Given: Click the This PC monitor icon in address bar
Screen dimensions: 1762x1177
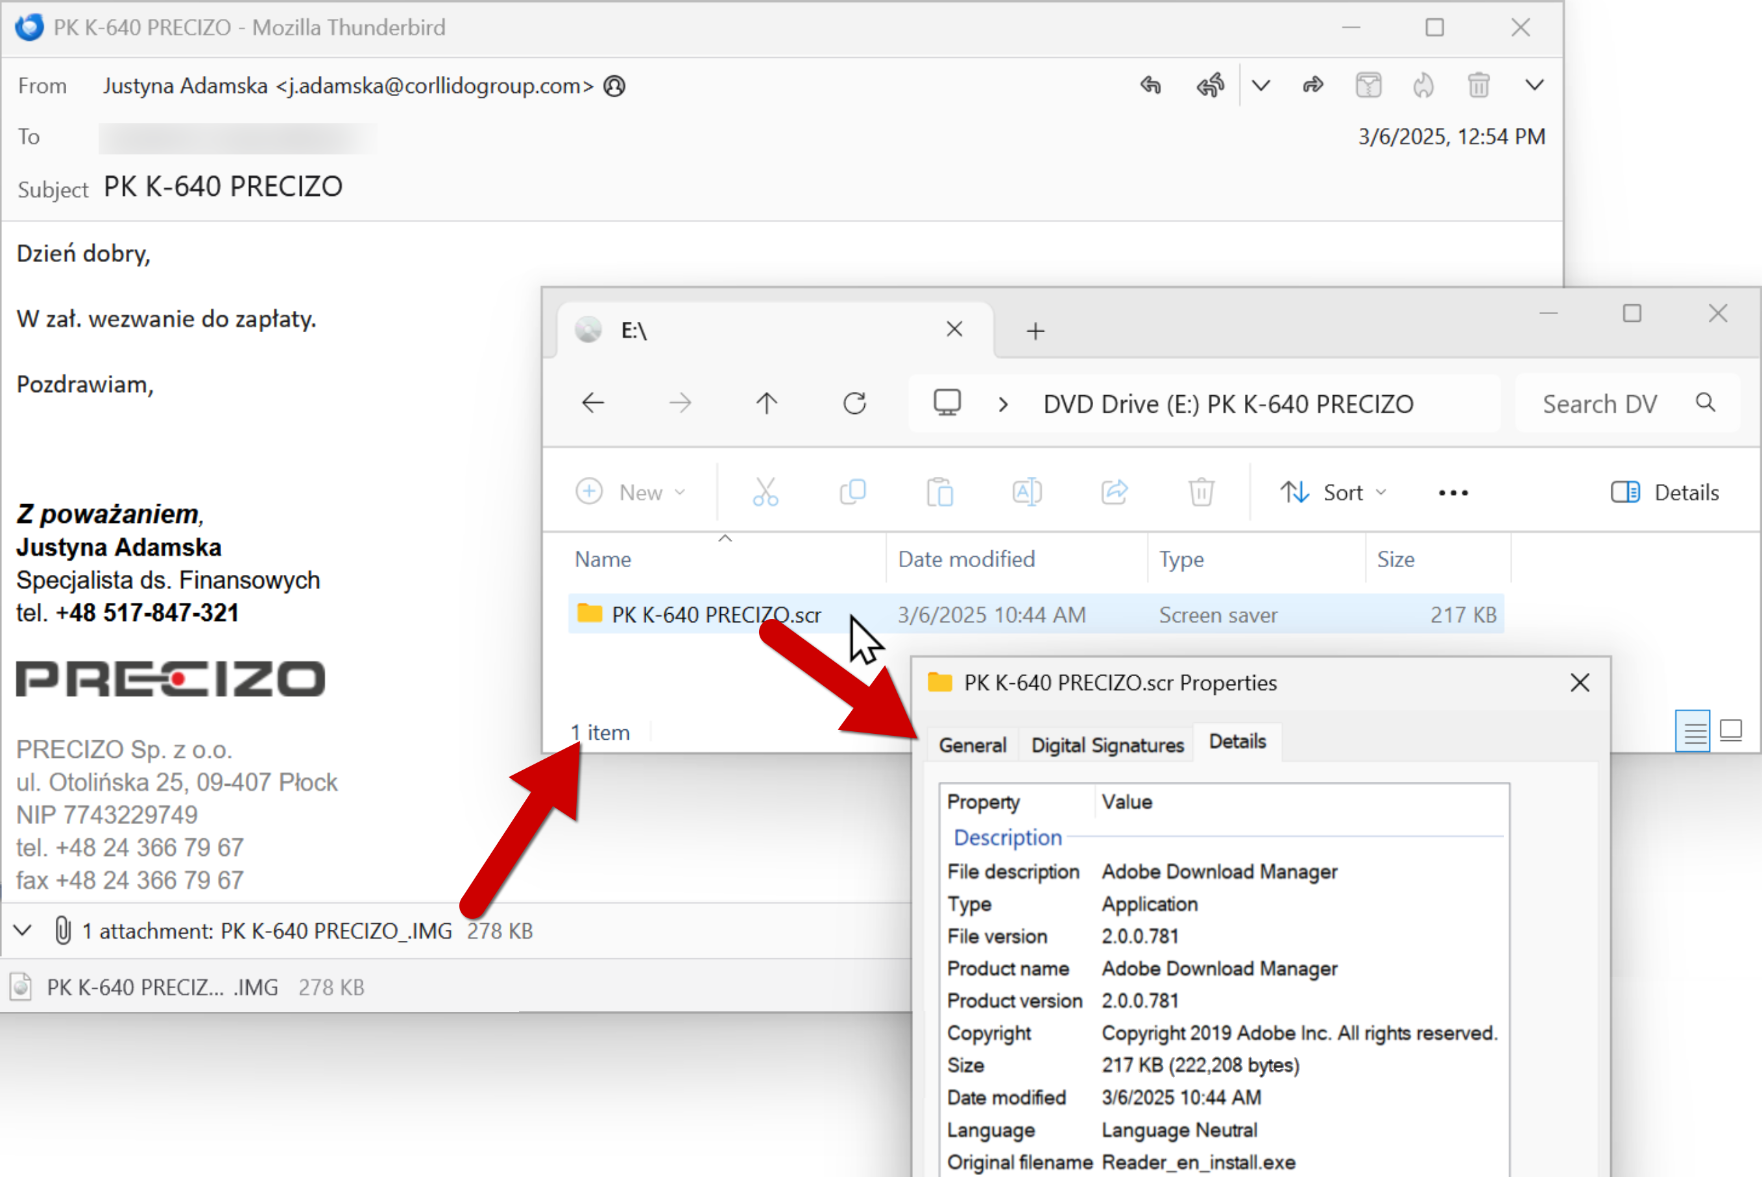Looking at the screenshot, I should (x=947, y=403).
